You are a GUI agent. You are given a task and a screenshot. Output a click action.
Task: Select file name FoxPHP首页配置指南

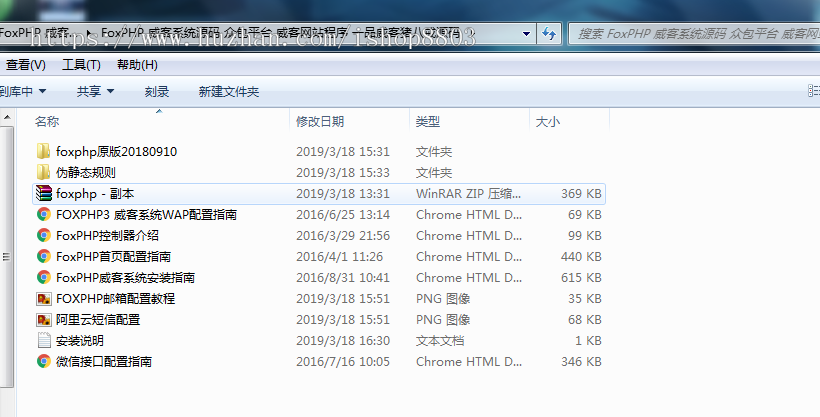pyautogui.click(x=113, y=256)
